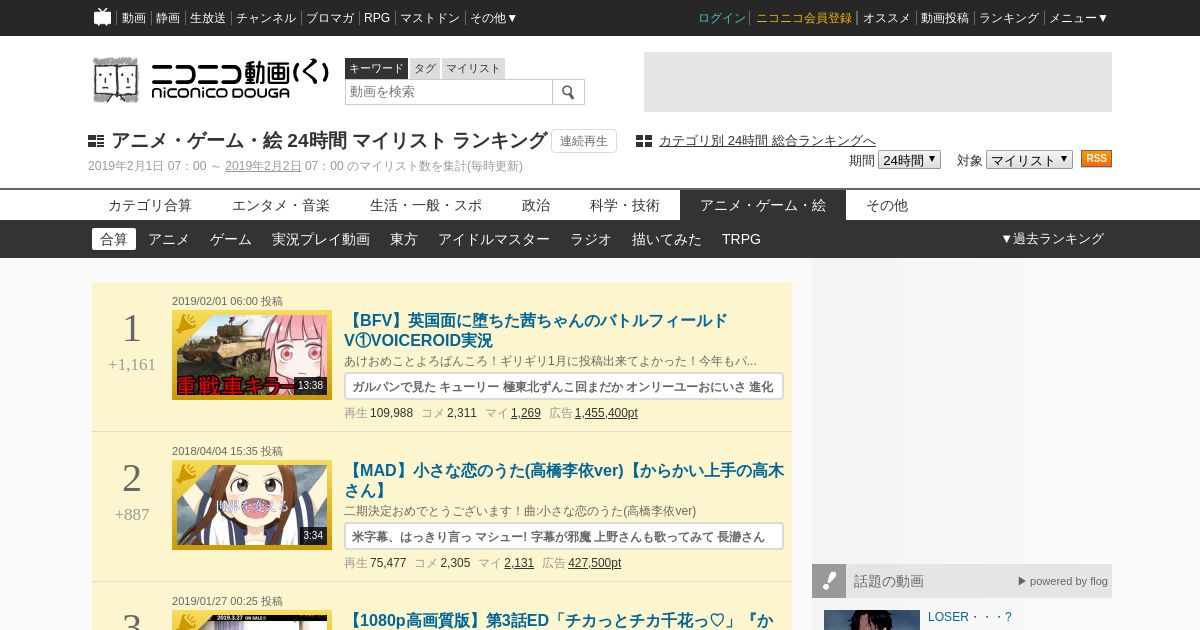The image size is (1200, 630).
Task: Click the 2019年2月2日 date link
Action: pos(263,166)
